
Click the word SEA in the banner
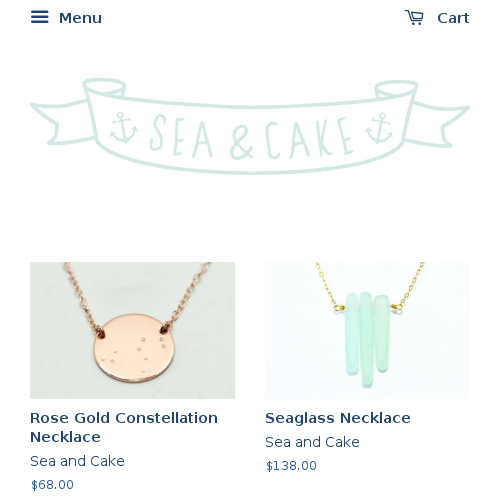click(x=181, y=137)
